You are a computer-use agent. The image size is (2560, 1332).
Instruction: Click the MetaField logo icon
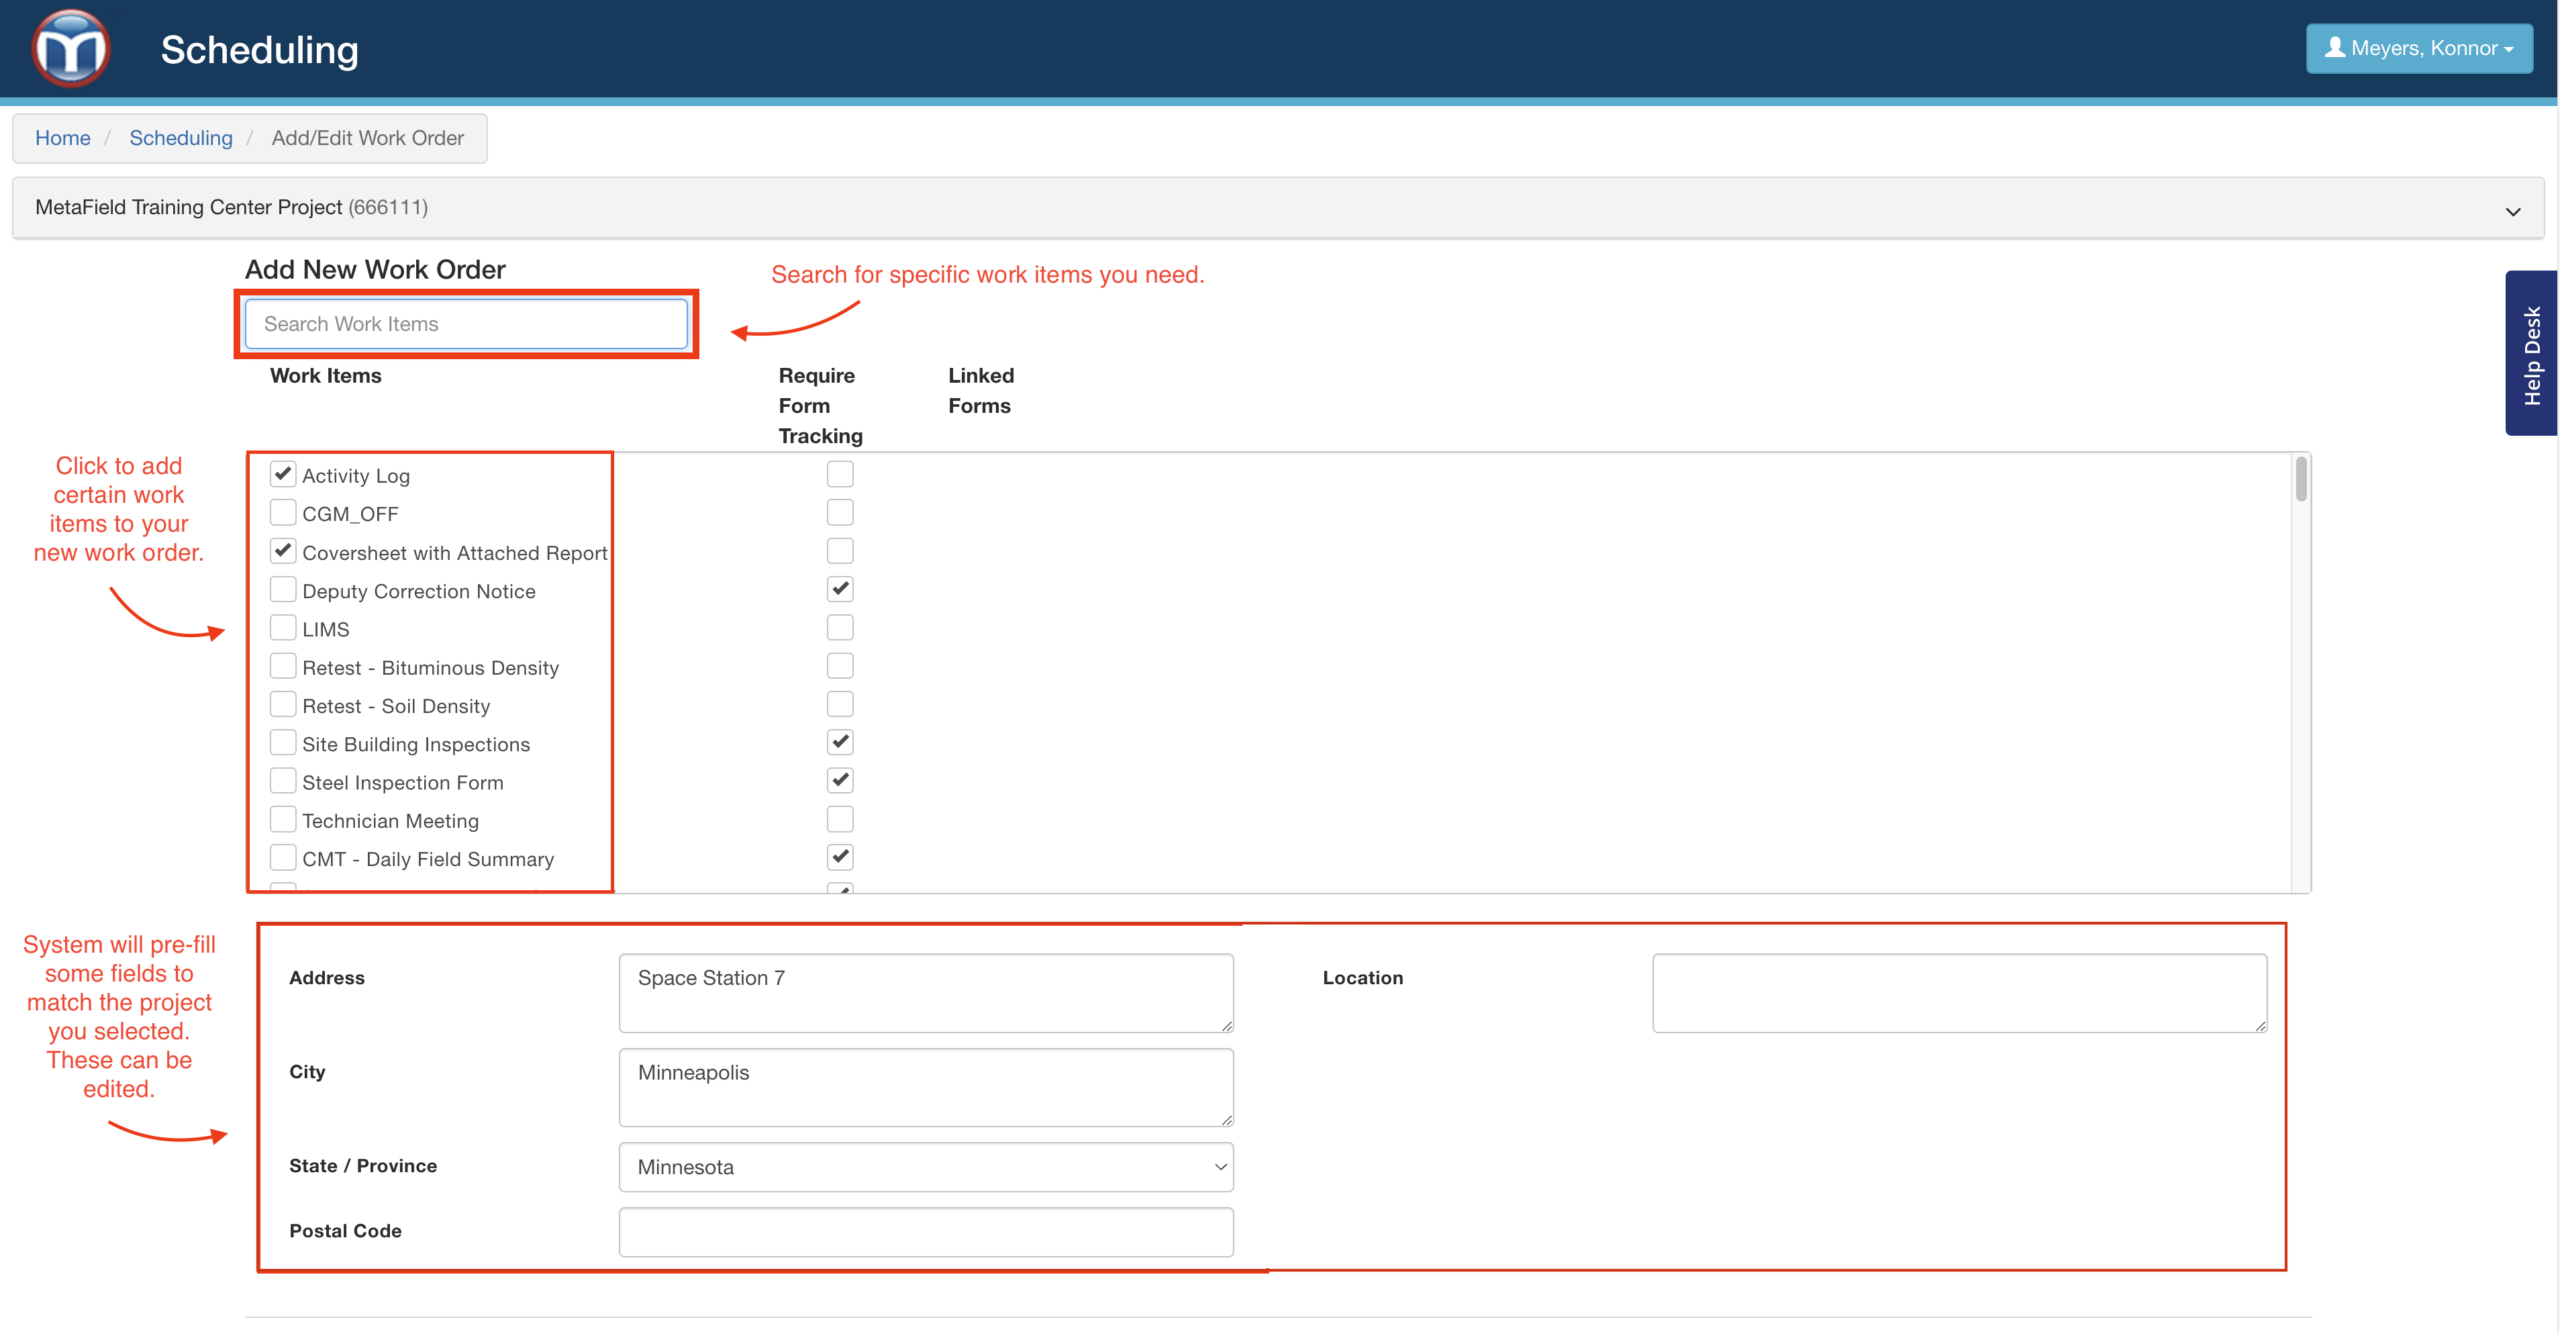70,48
